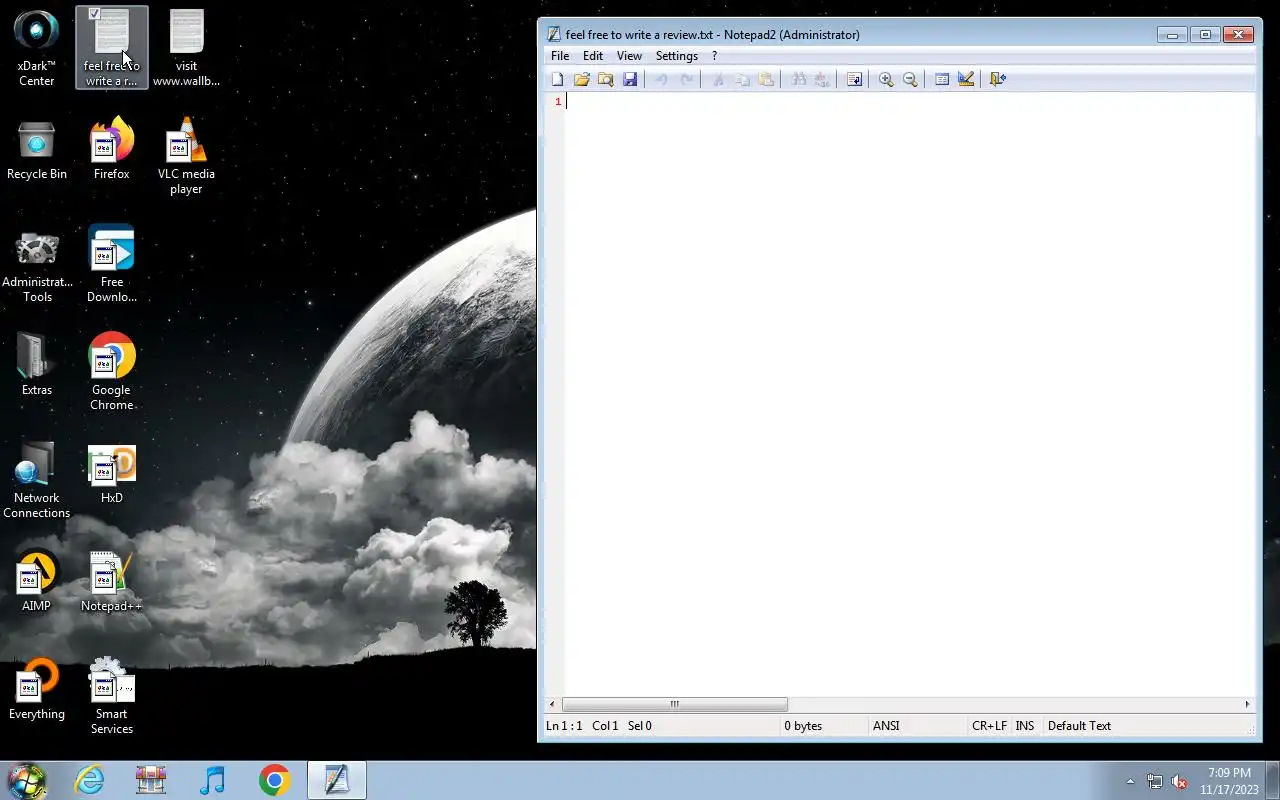Zoom out with the minus magnifier
The image size is (1280, 800).
910,79
